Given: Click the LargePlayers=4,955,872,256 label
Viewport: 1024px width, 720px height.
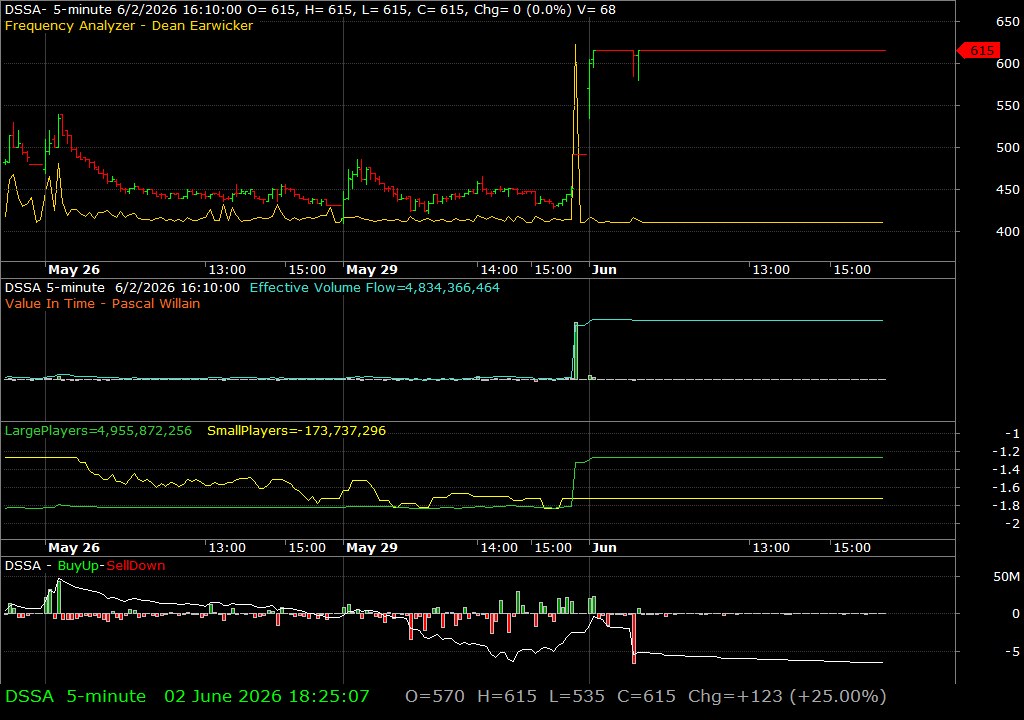Looking at the screenshot, I should coord(98,431).
